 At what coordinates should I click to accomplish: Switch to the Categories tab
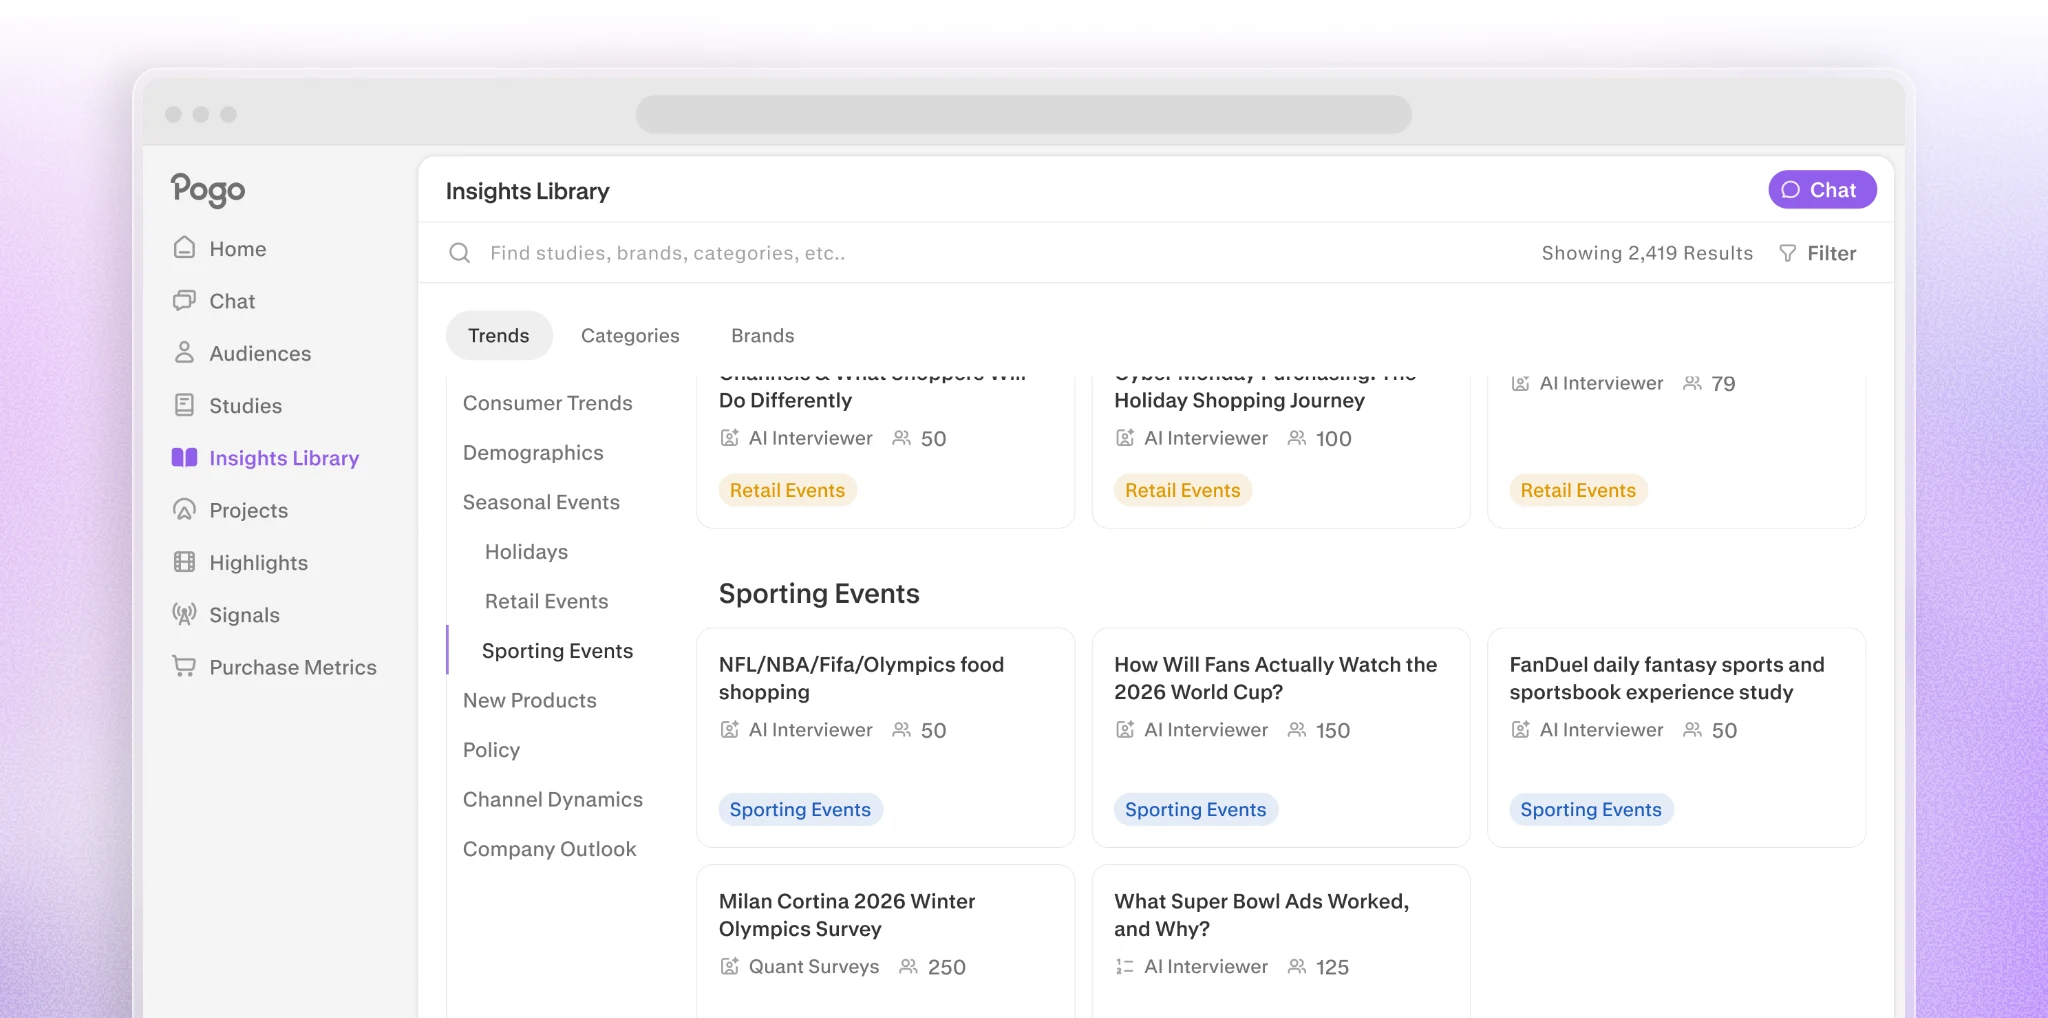[x=630, y=335]
